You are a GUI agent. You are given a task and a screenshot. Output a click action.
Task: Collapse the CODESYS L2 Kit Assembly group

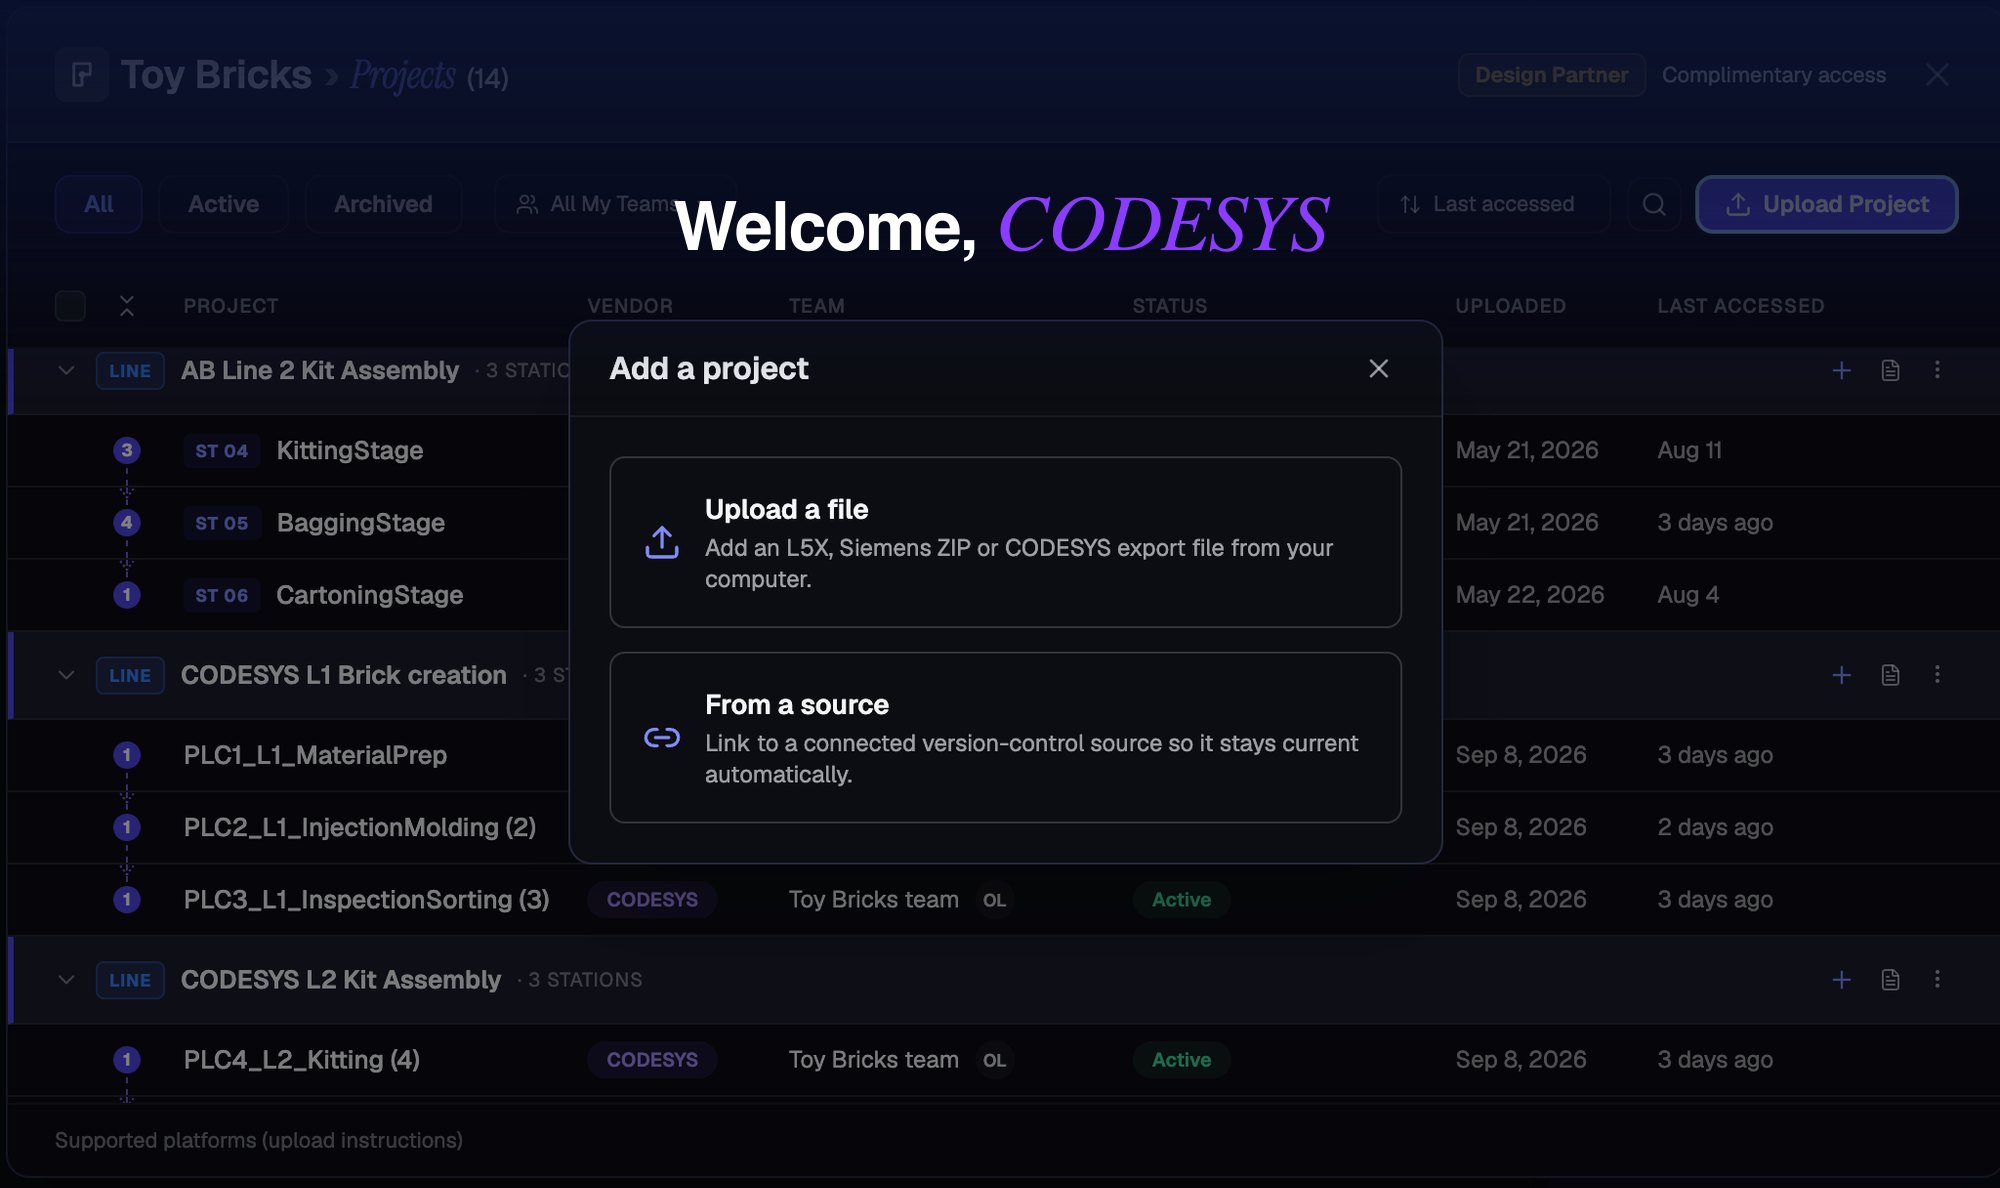point(66,980)
